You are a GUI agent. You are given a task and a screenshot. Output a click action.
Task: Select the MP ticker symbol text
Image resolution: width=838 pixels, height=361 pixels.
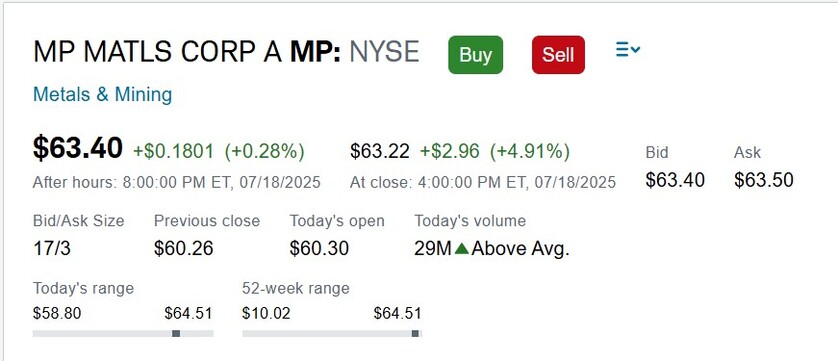tap(315, 52)
